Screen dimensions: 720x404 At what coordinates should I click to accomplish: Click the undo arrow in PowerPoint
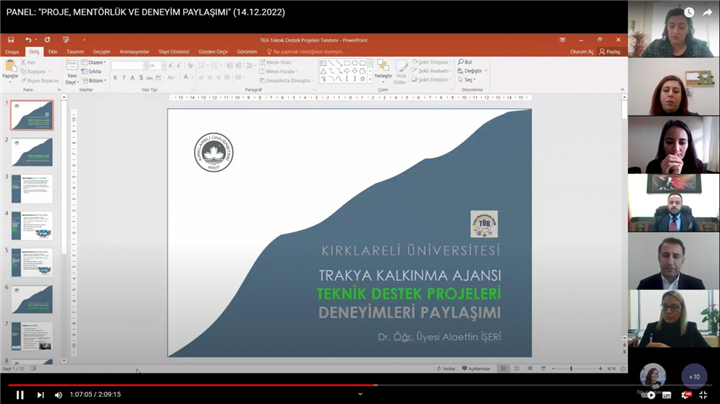pyautogui.click(x=28, y=40)
